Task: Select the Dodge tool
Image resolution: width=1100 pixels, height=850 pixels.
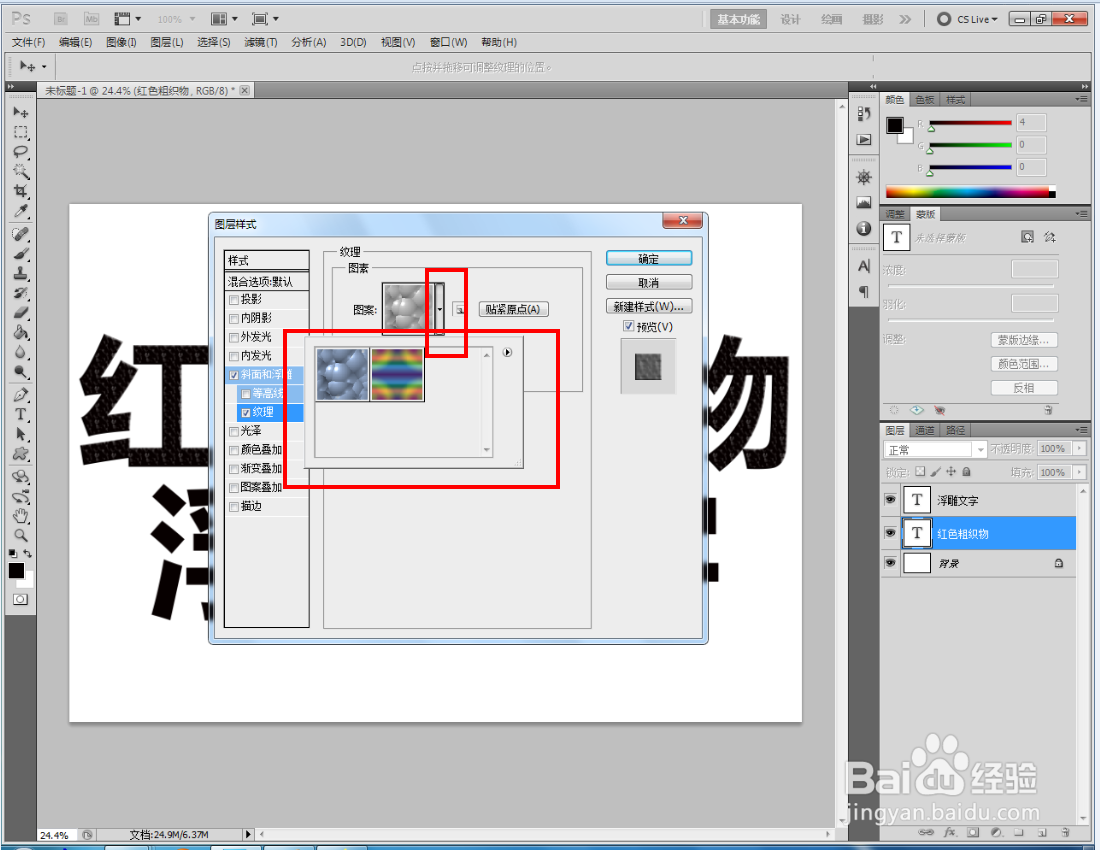Action: point(20,372)
